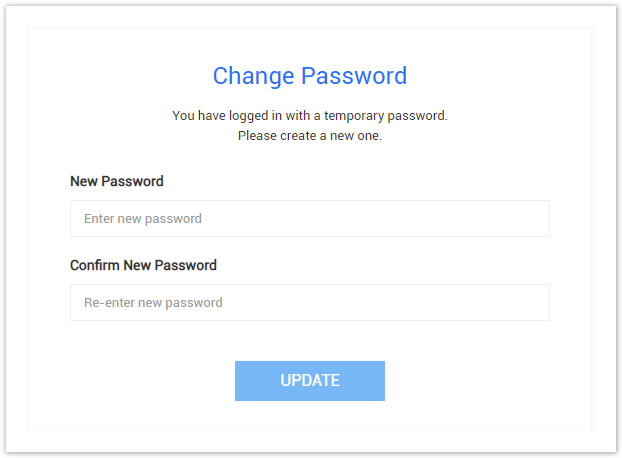Focus the Enter new password field
622x458 pixels.
tap(310, 218)
